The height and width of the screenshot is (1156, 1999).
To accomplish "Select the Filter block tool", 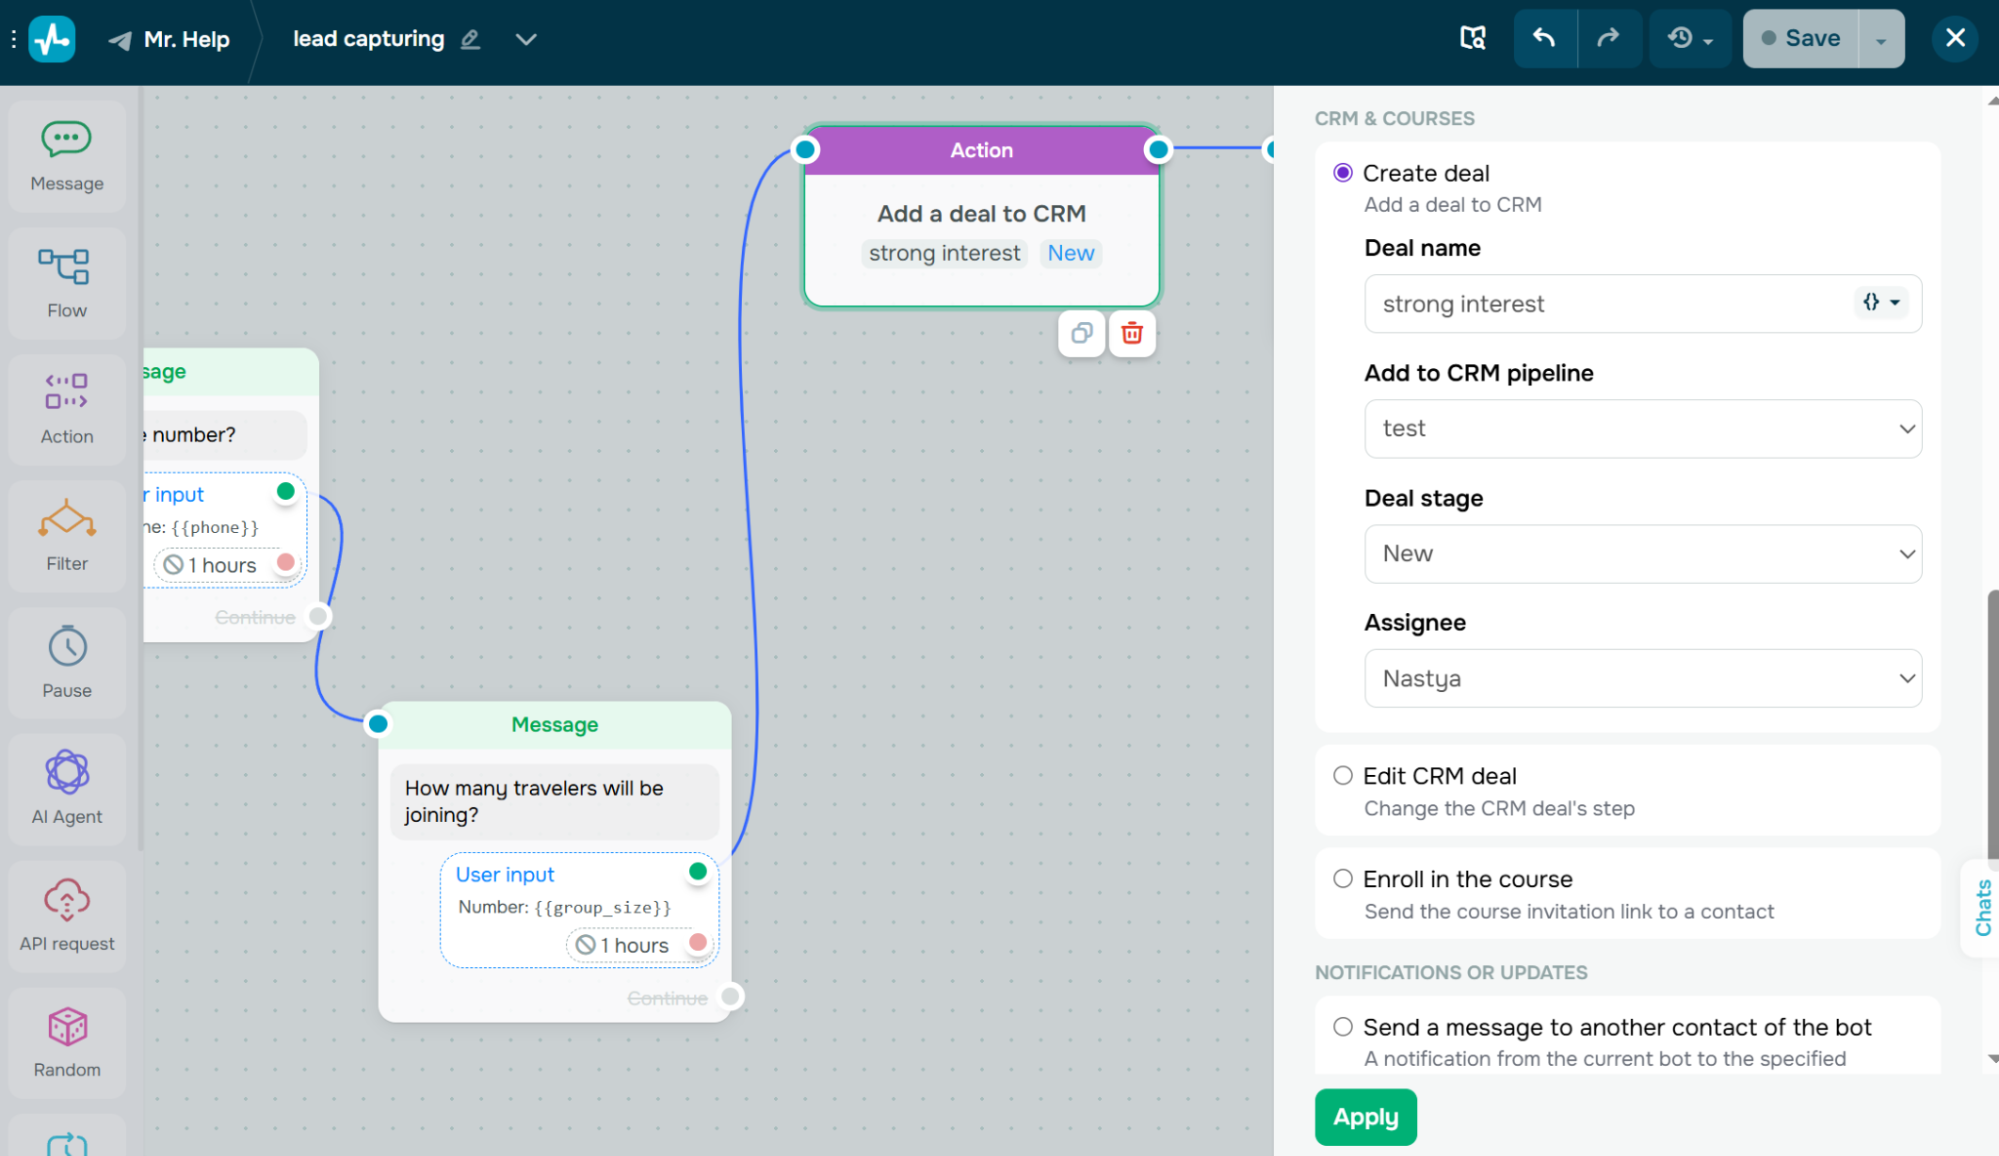I will tap(66, 536).
